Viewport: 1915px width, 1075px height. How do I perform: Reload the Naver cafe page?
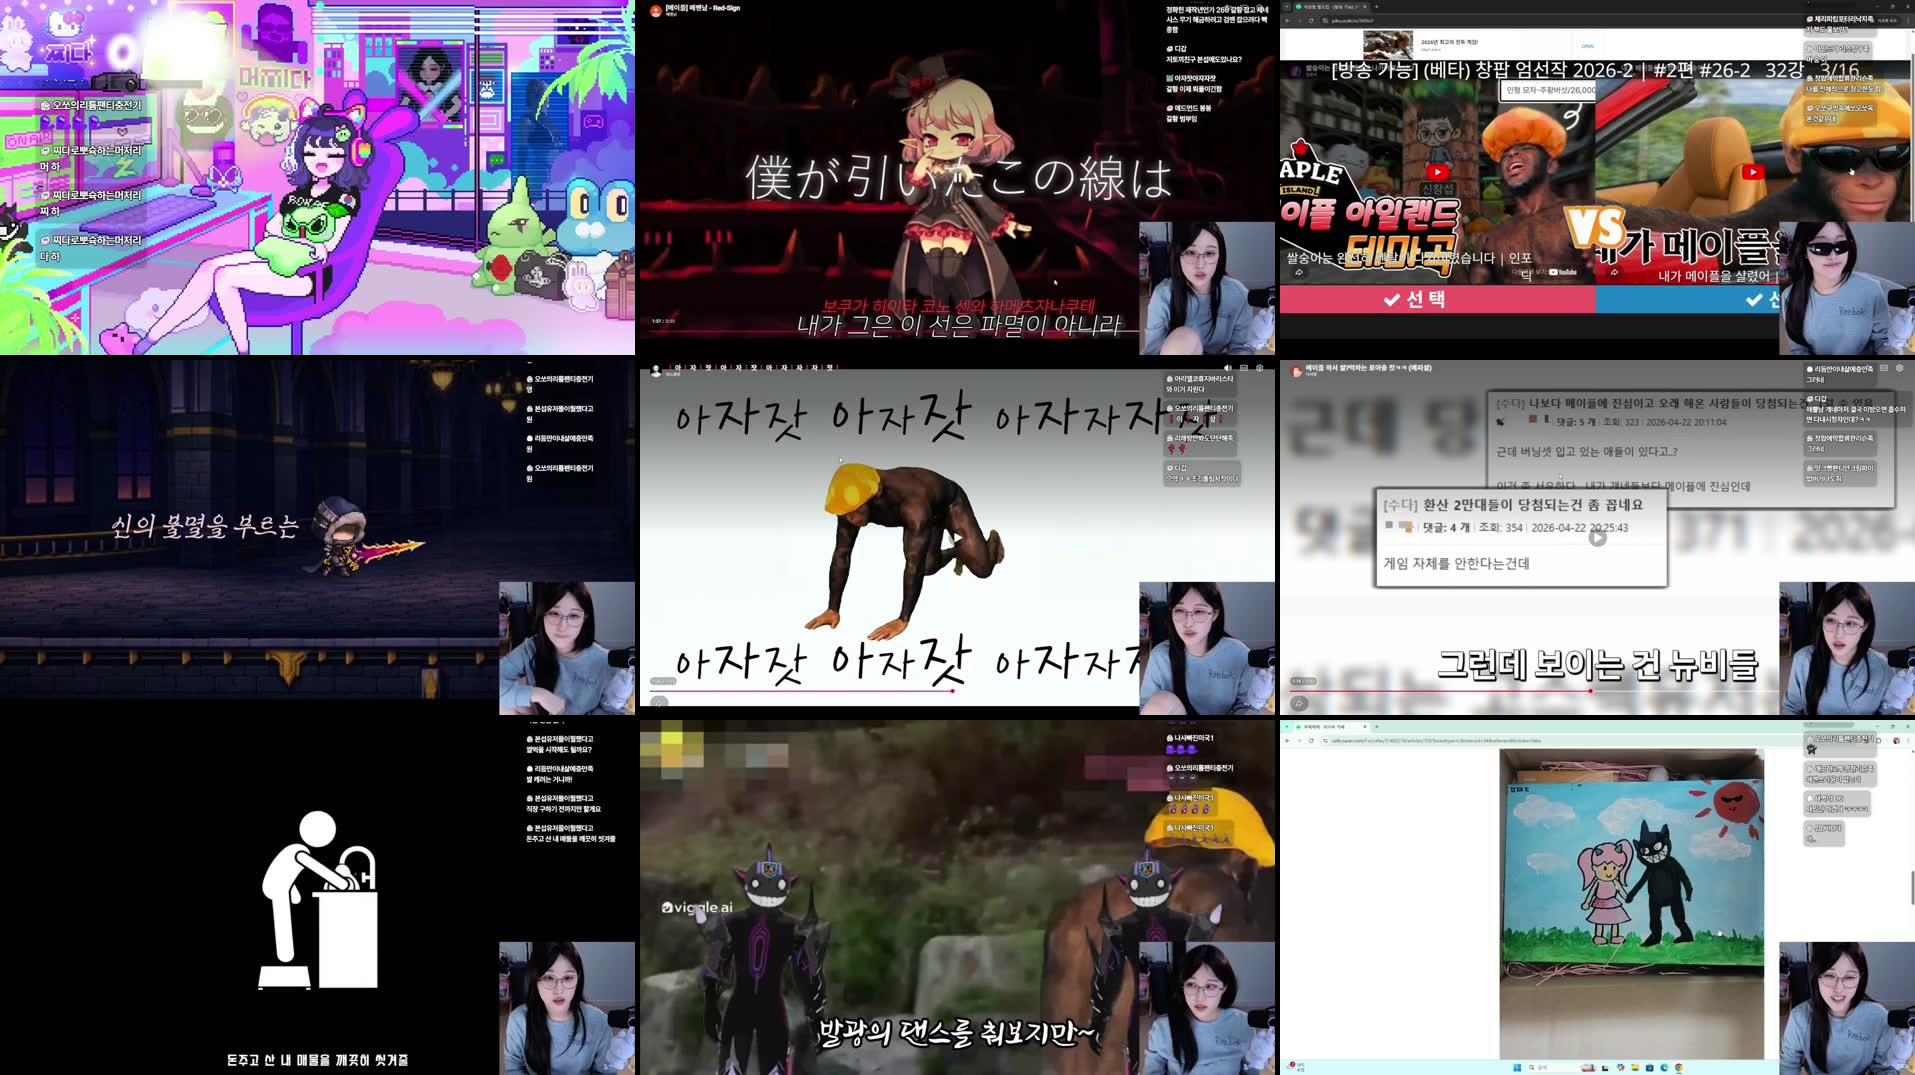tap(1311, 740)
